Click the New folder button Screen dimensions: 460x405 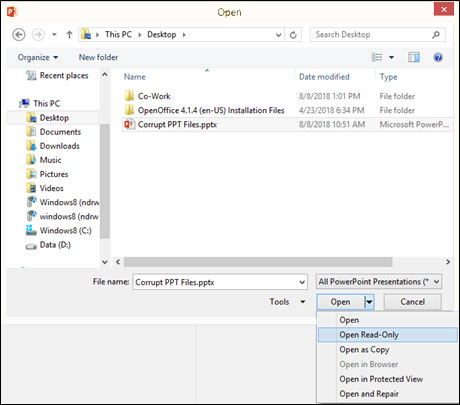click(98, 57)
